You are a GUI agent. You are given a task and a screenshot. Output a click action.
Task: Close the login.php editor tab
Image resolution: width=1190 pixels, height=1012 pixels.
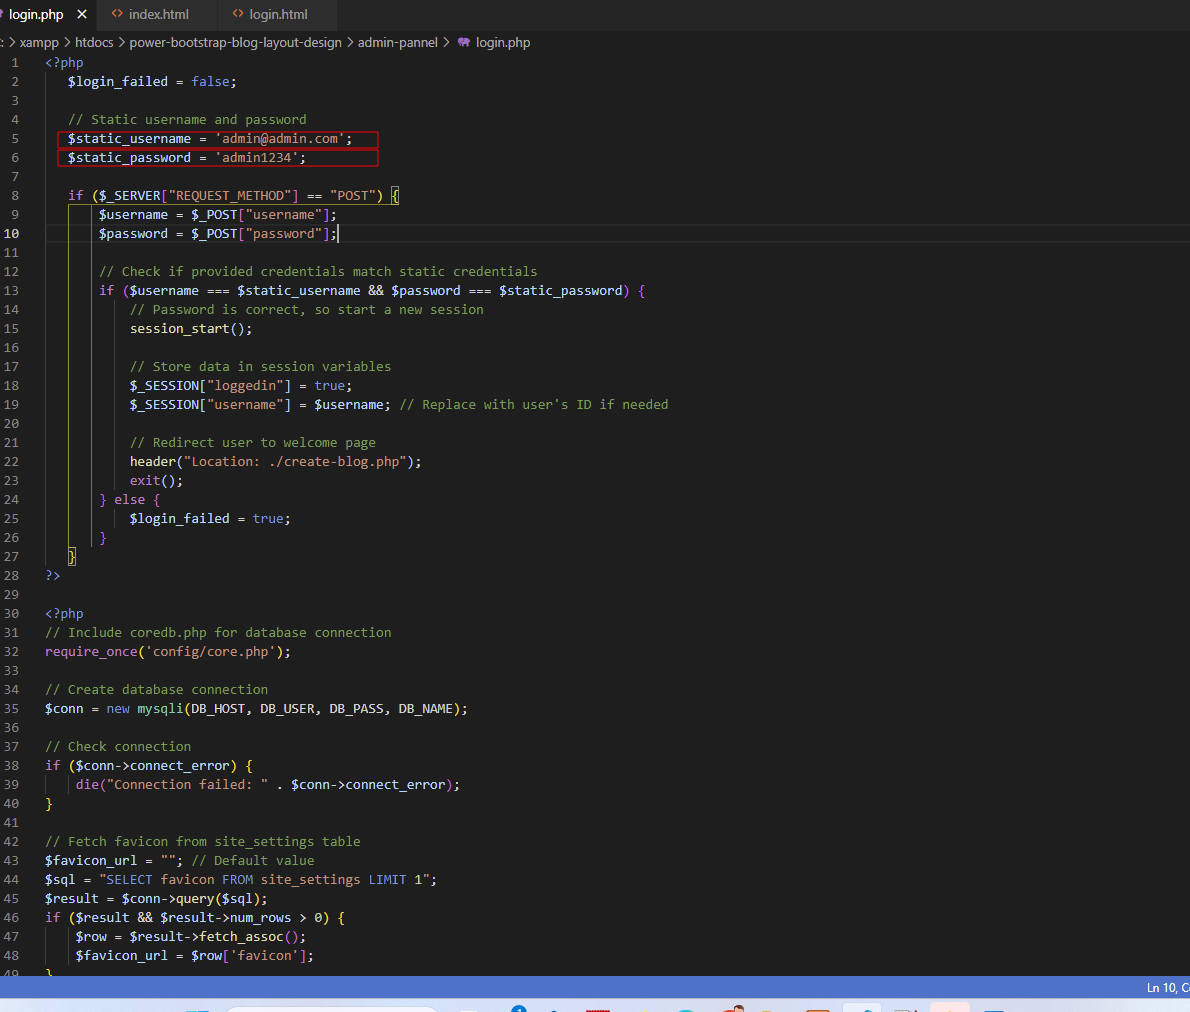pyautogui.click(x=82, y=14)
